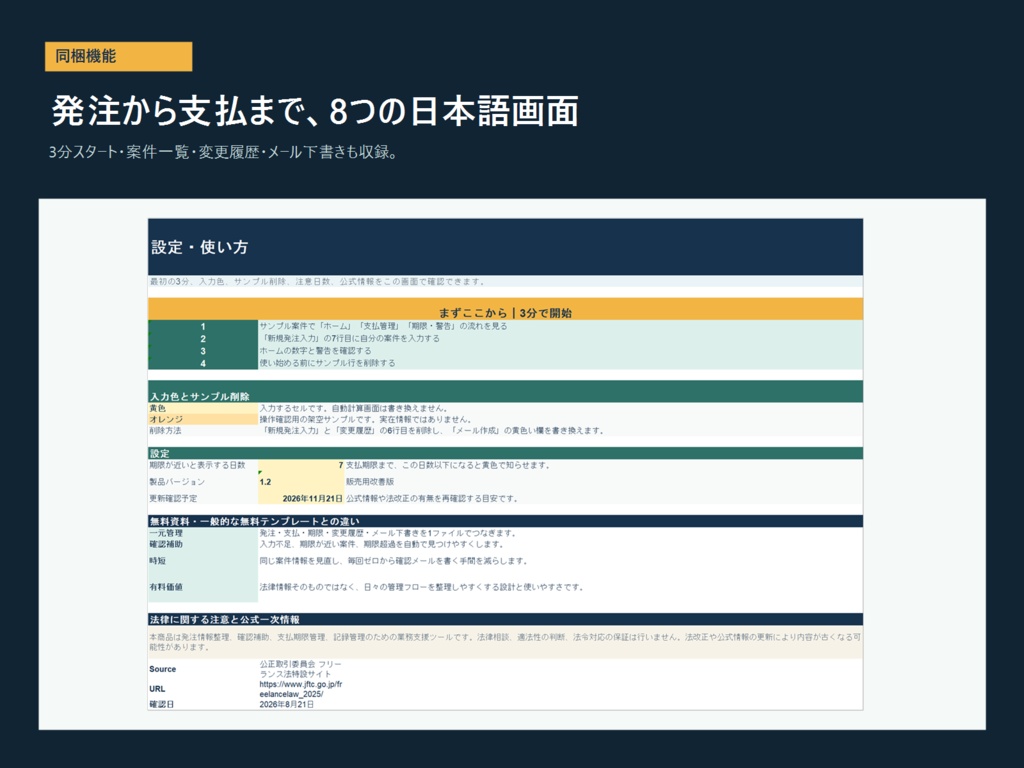Click the step text 使い始める前にサンプル行を削除する
Viewport: 1024px width, 768px height.
[327, 363]
